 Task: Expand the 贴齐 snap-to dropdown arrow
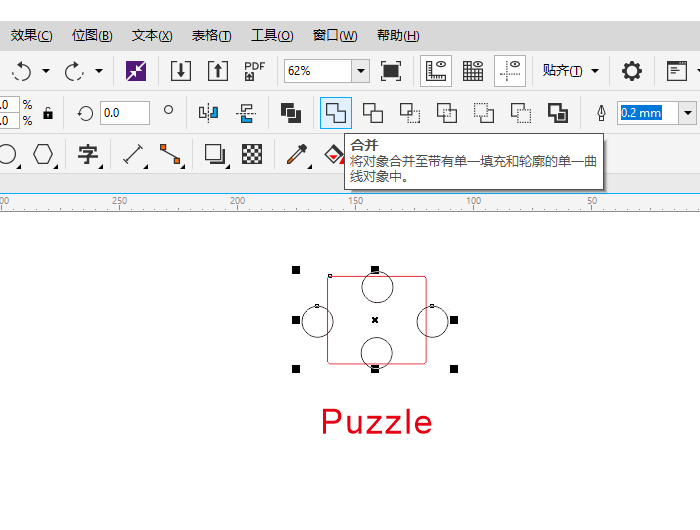click(595, 71)
